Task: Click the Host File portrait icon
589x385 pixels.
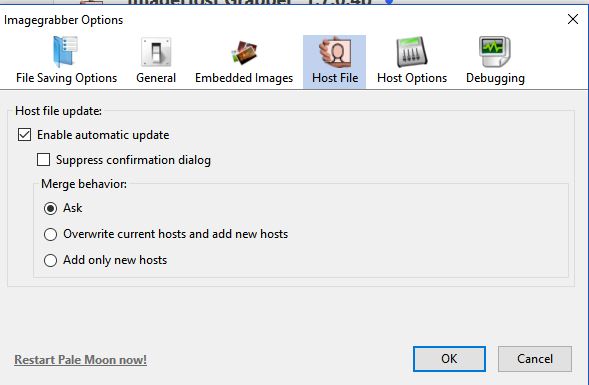Action: coord(335,52)
